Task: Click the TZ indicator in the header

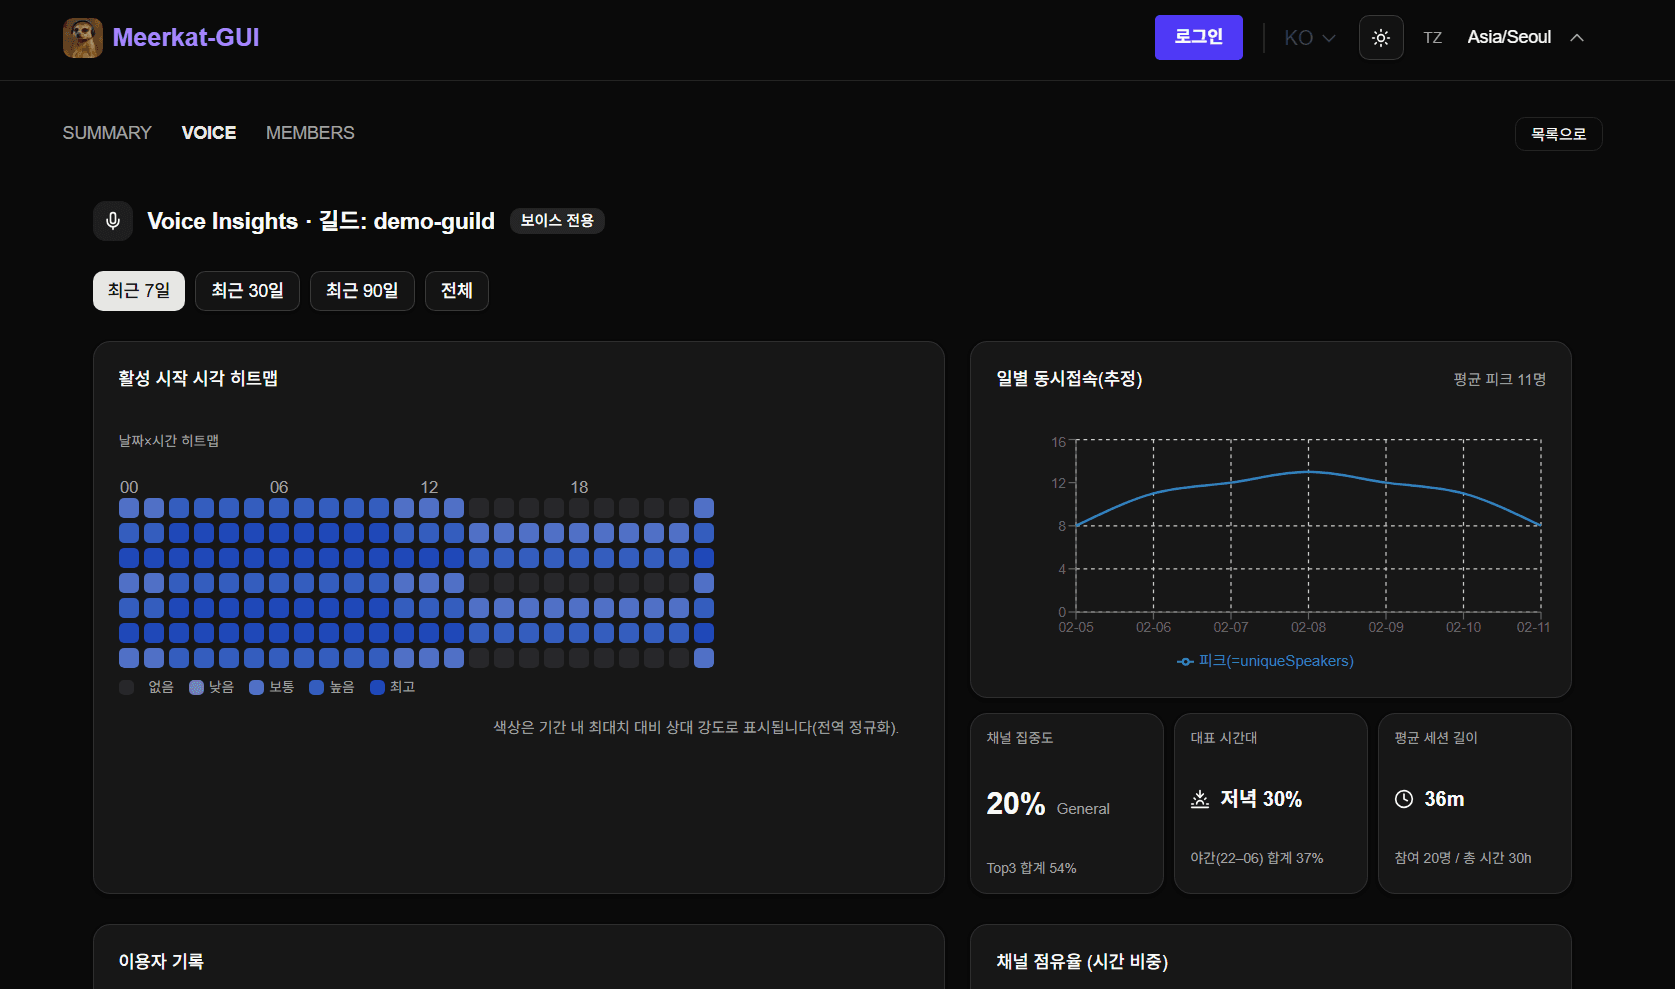Action: [1433, 37]
